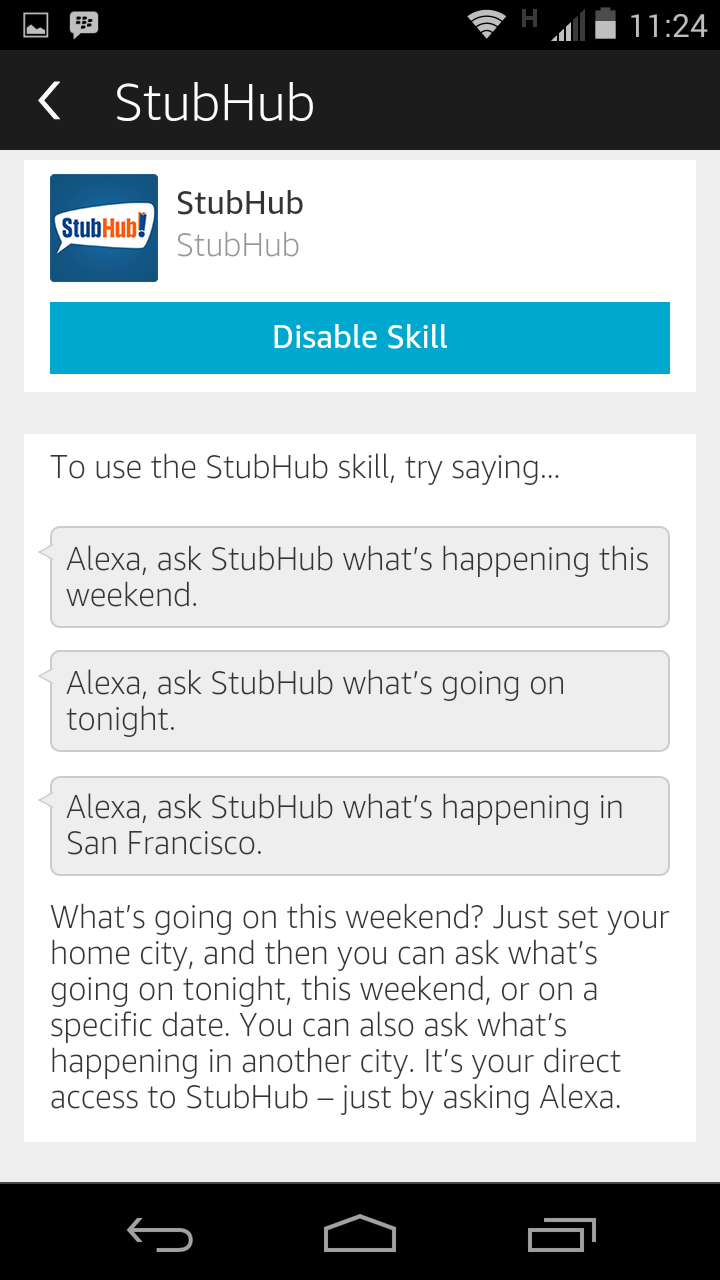
Task: Tap the skill description paragraph
Action: [360, 1007]
